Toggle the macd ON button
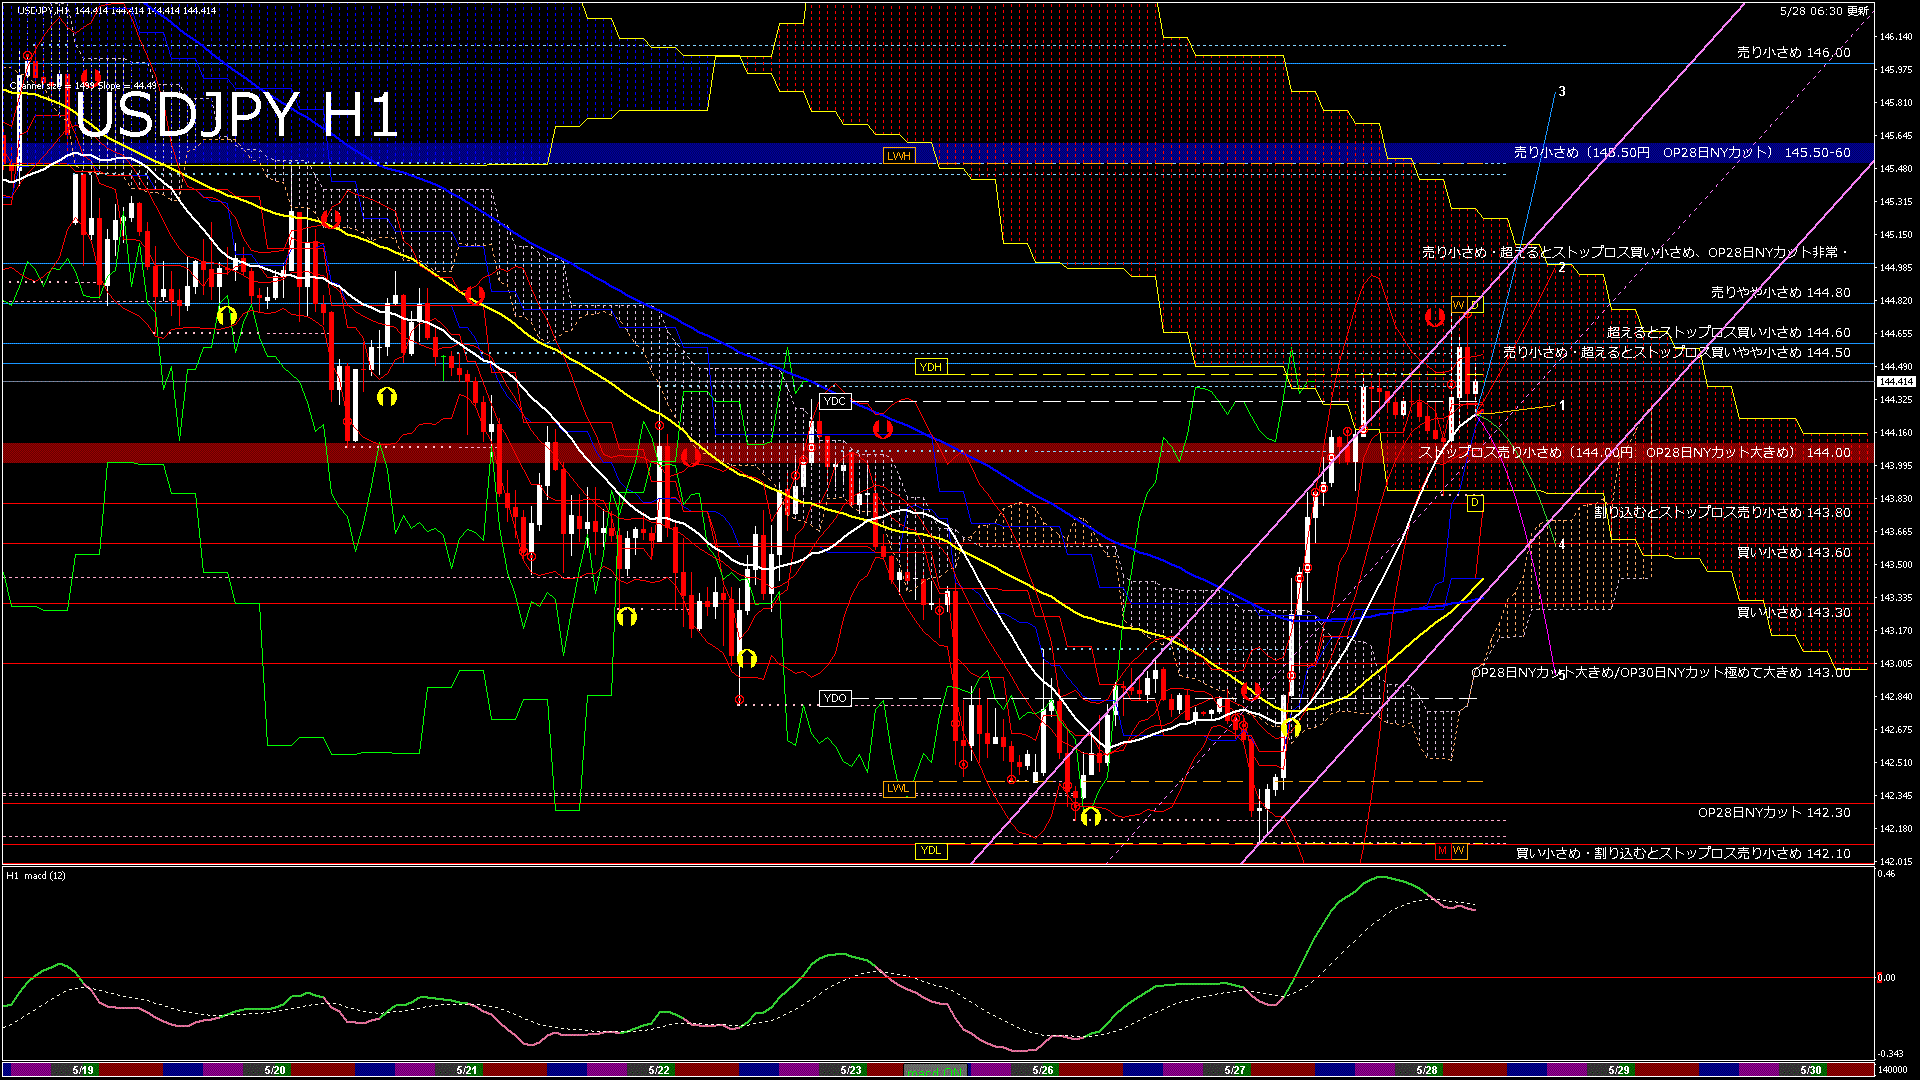The width and height of the screenshot is (1920, 1080). click(936, 1071)
